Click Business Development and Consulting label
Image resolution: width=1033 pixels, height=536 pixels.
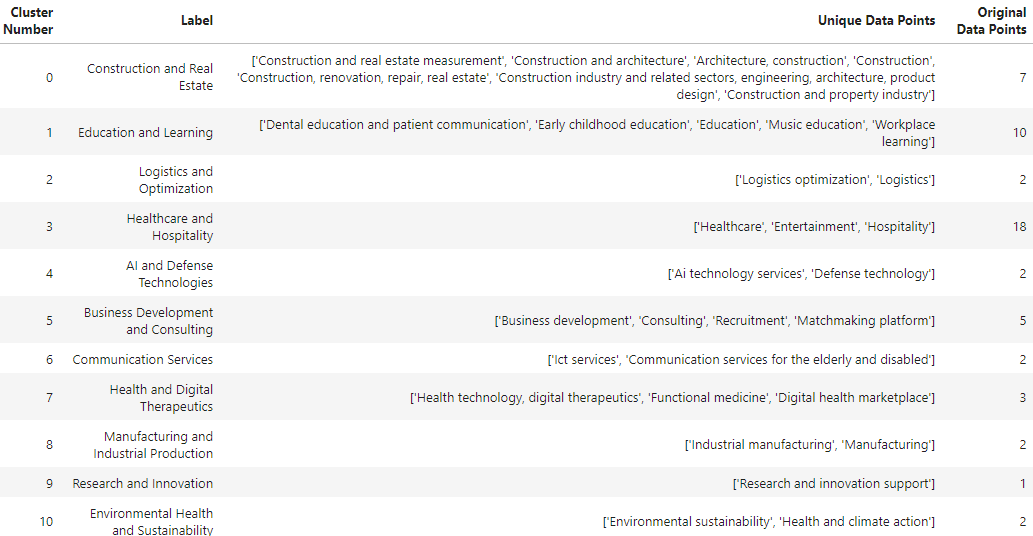click(148, 321)
